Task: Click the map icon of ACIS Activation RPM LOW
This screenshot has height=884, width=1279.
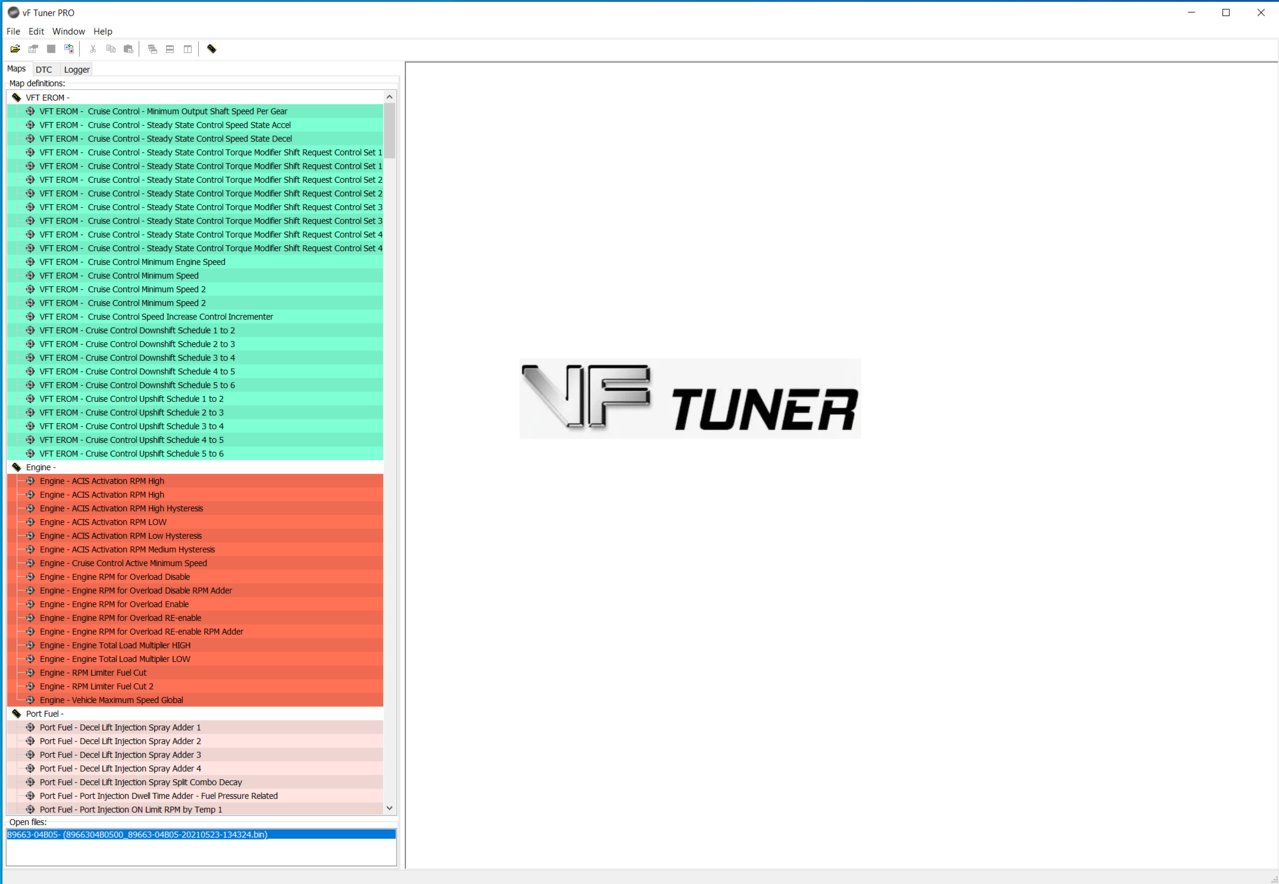Action: [x=30, y=522]
